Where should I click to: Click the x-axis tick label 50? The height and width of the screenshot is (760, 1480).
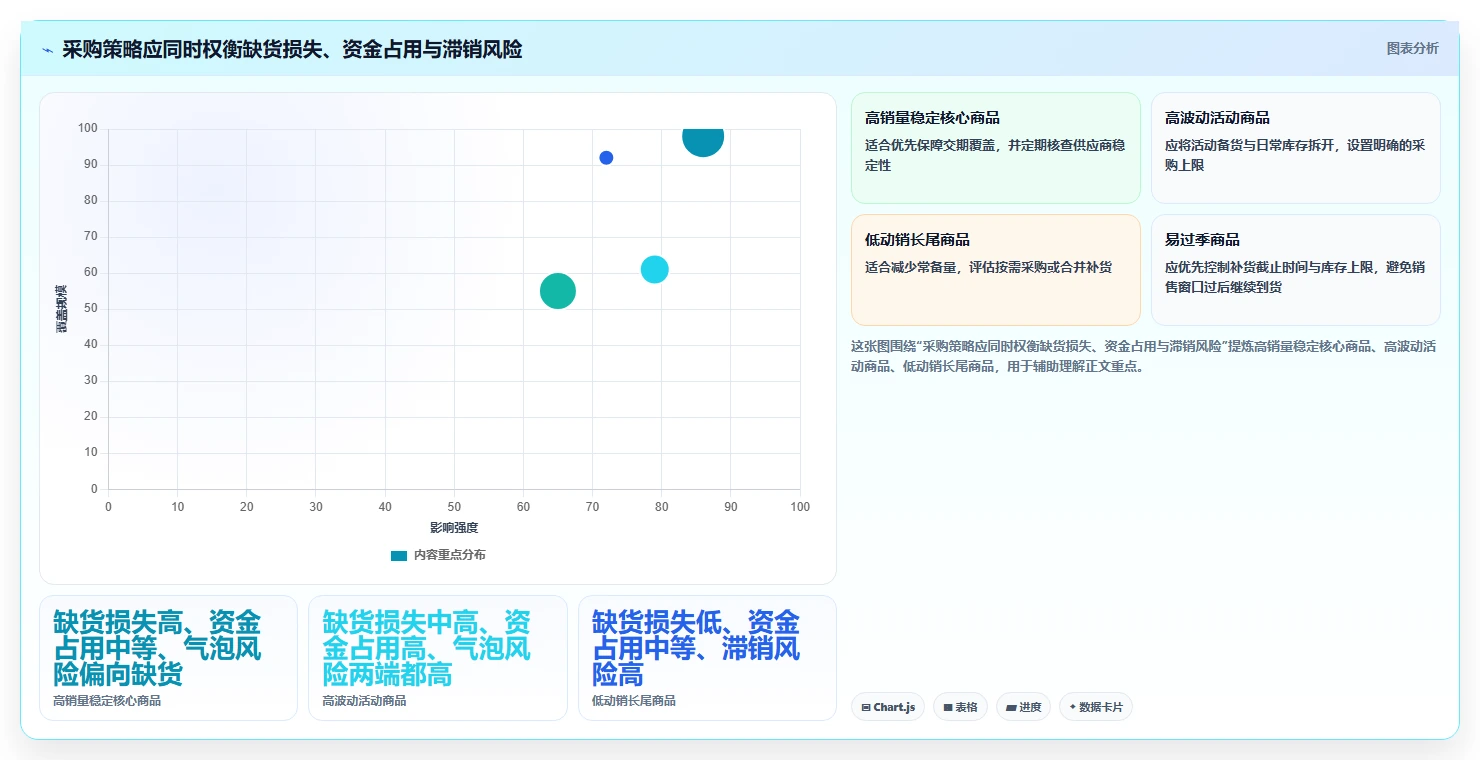[x=454, y=507]
